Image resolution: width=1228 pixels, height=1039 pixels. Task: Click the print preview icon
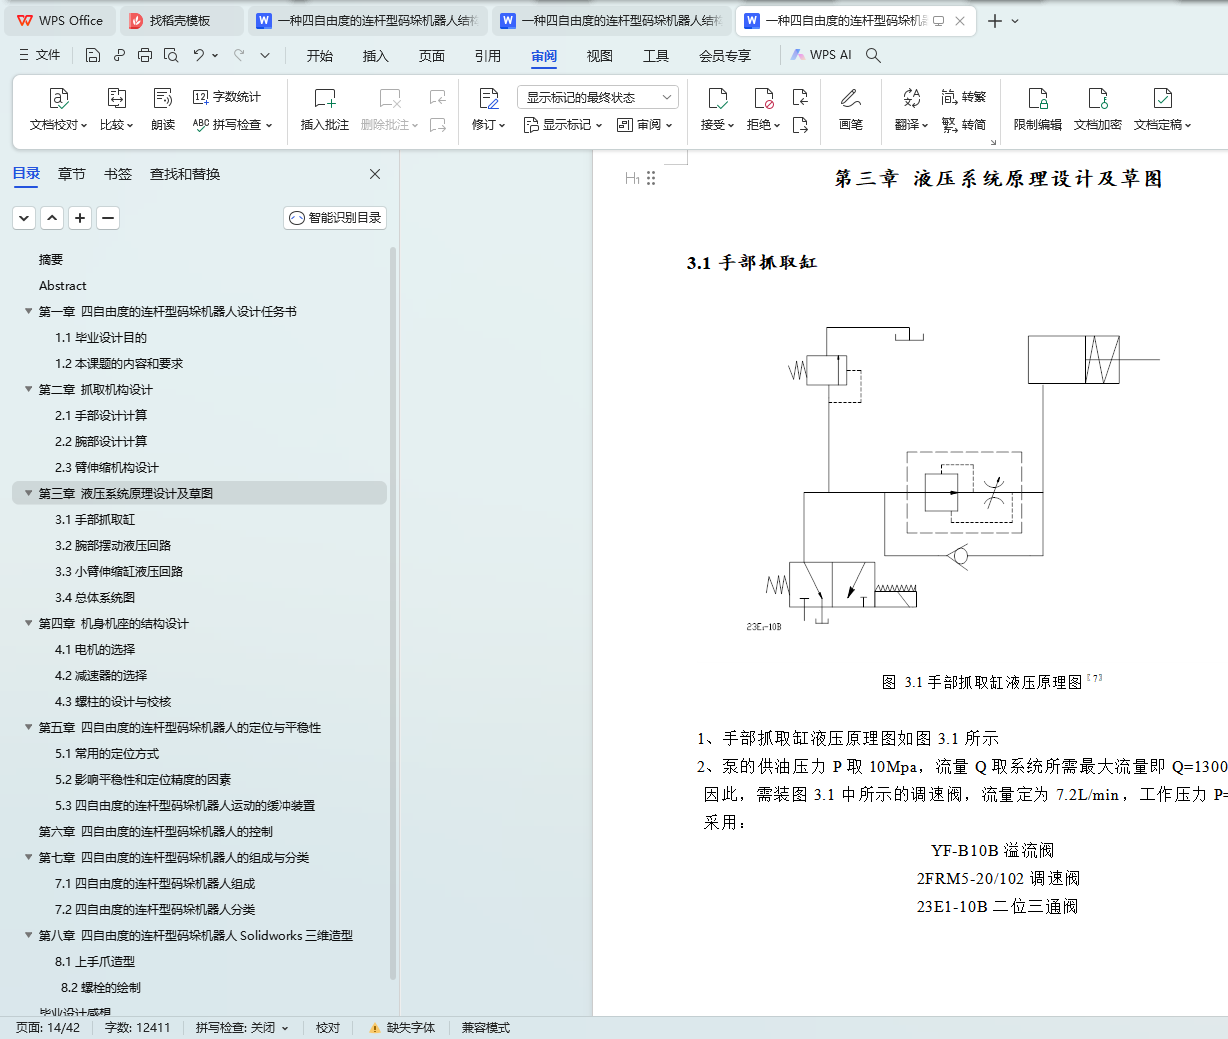coord(171,55)
